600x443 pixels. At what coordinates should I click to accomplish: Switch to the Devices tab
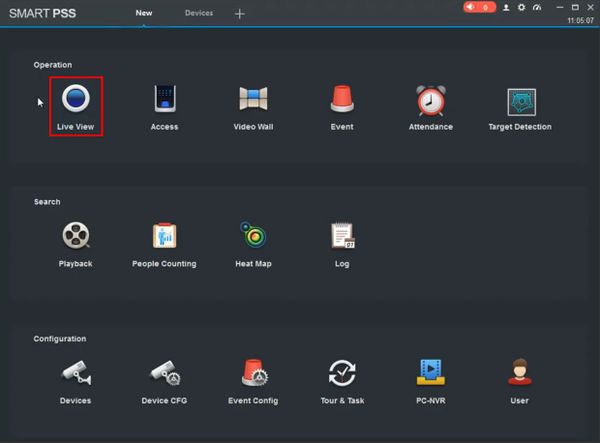(x=199, y=13)
